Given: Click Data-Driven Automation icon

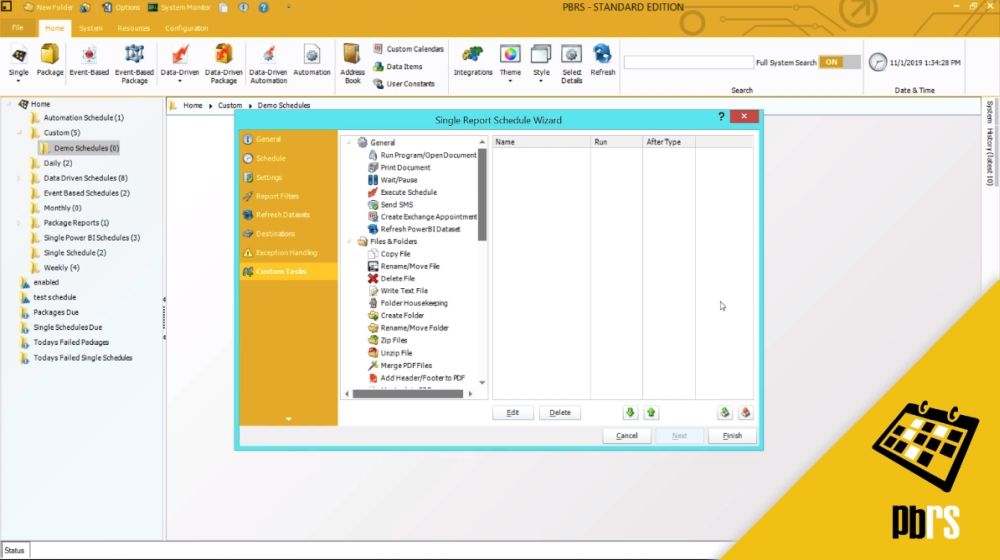Looking at the screenshot, I should 268,64.
